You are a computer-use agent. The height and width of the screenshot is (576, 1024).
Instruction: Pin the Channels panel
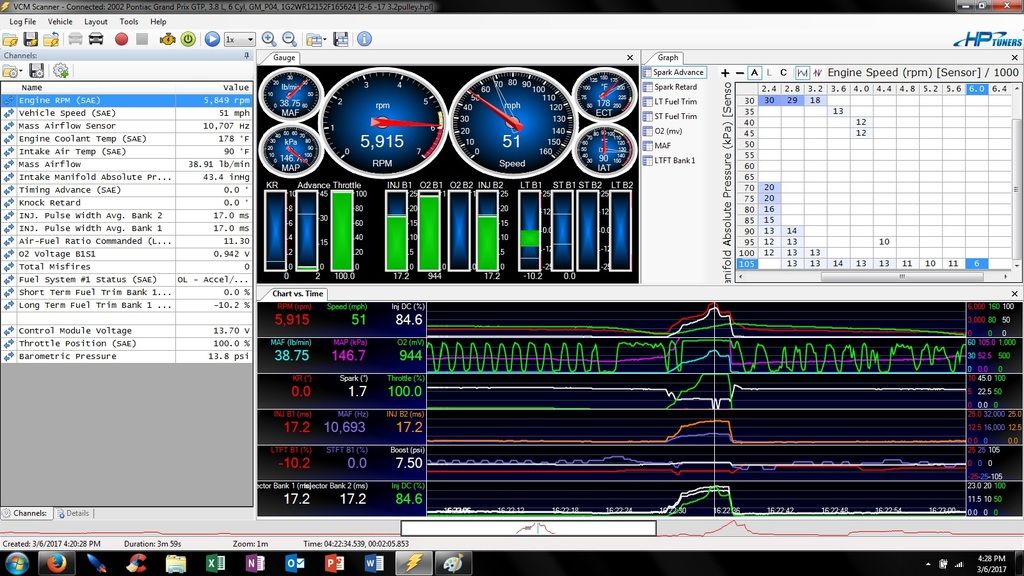click(x=247, y=56)
